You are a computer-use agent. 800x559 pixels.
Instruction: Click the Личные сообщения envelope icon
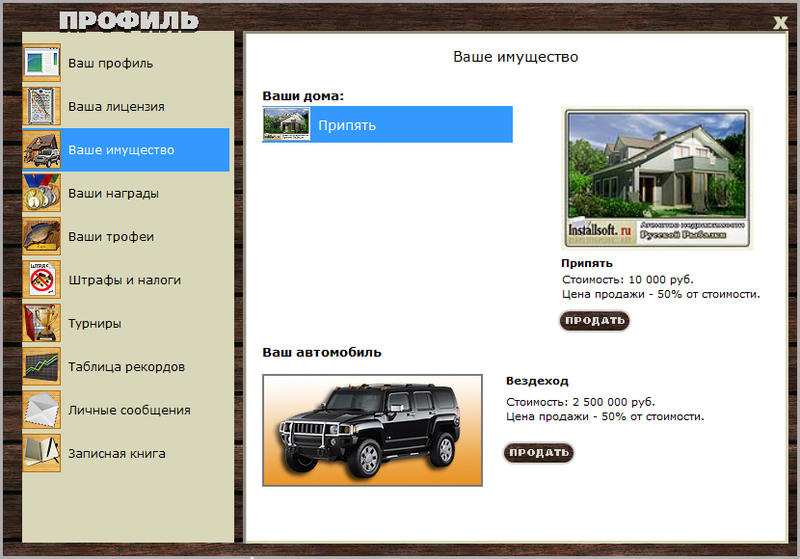[x=41, y=410]
